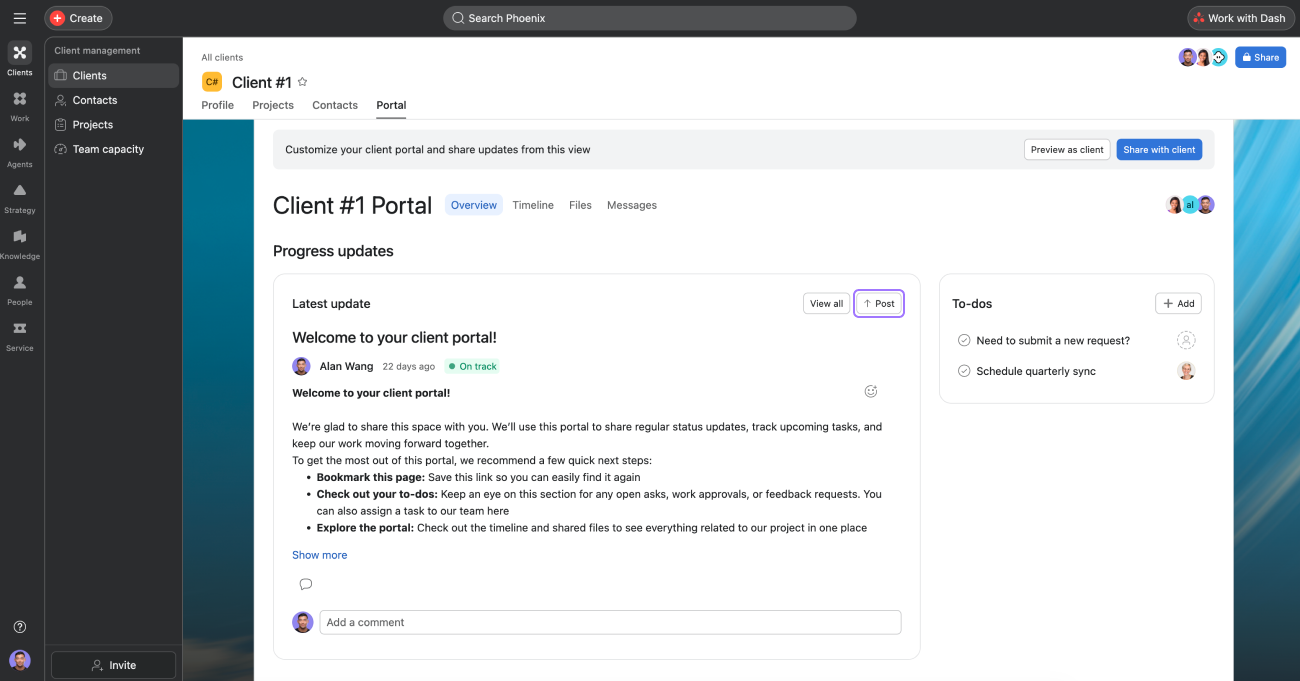Open the hamburger menu icon
Image resolution: width=1300 pixels, height=681 pixels.
(x=19, y=18)
